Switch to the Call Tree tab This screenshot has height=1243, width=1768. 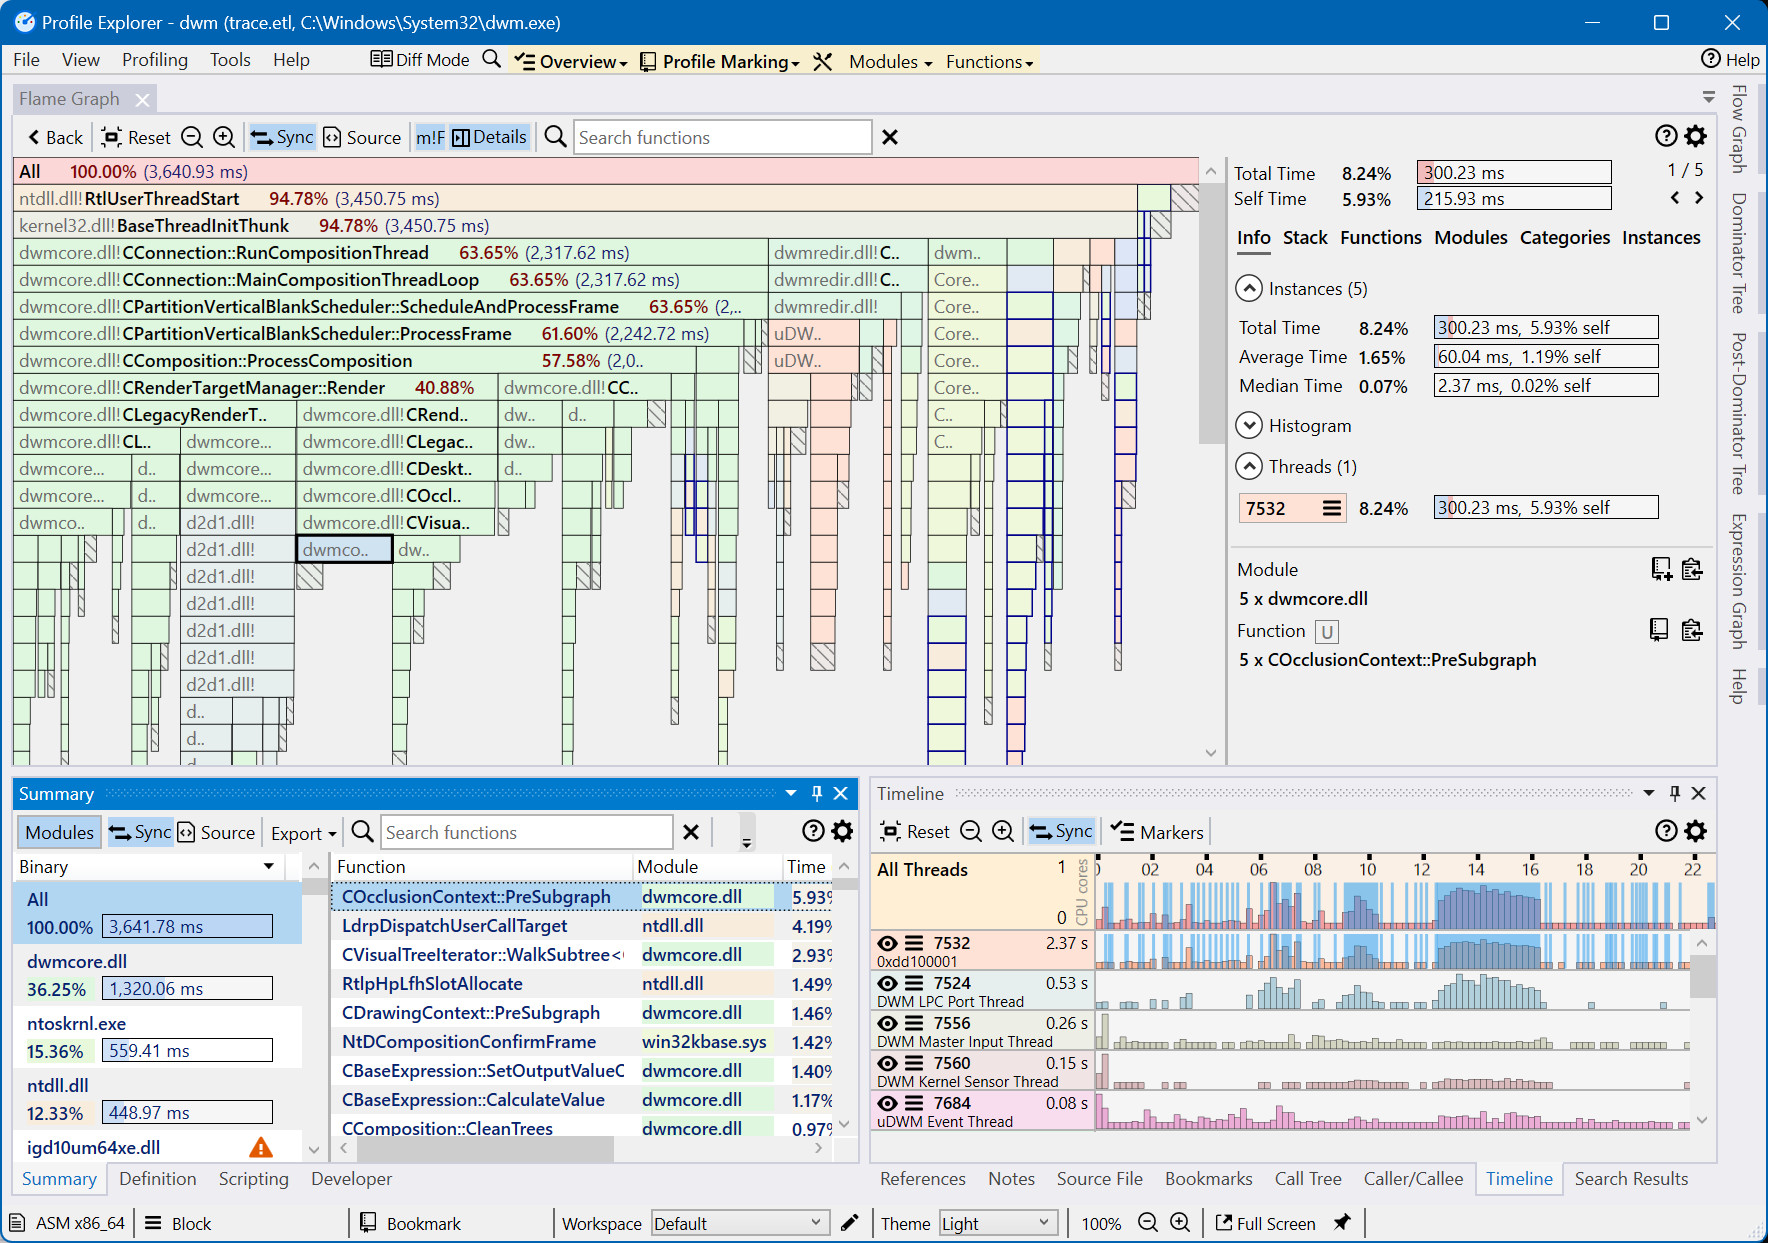tap(1307, 1179)
